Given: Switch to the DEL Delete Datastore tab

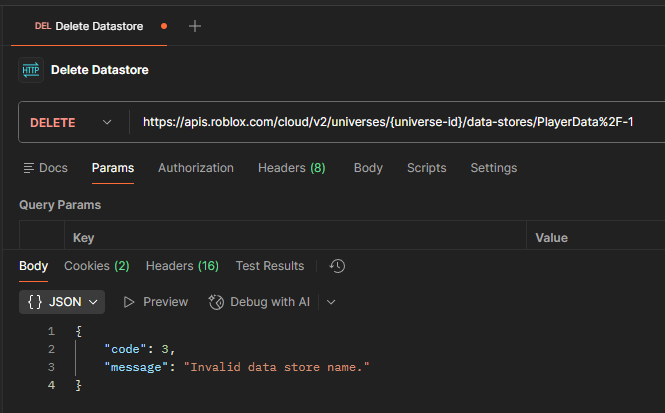Looking at the screenshot, I should (89, 26).
